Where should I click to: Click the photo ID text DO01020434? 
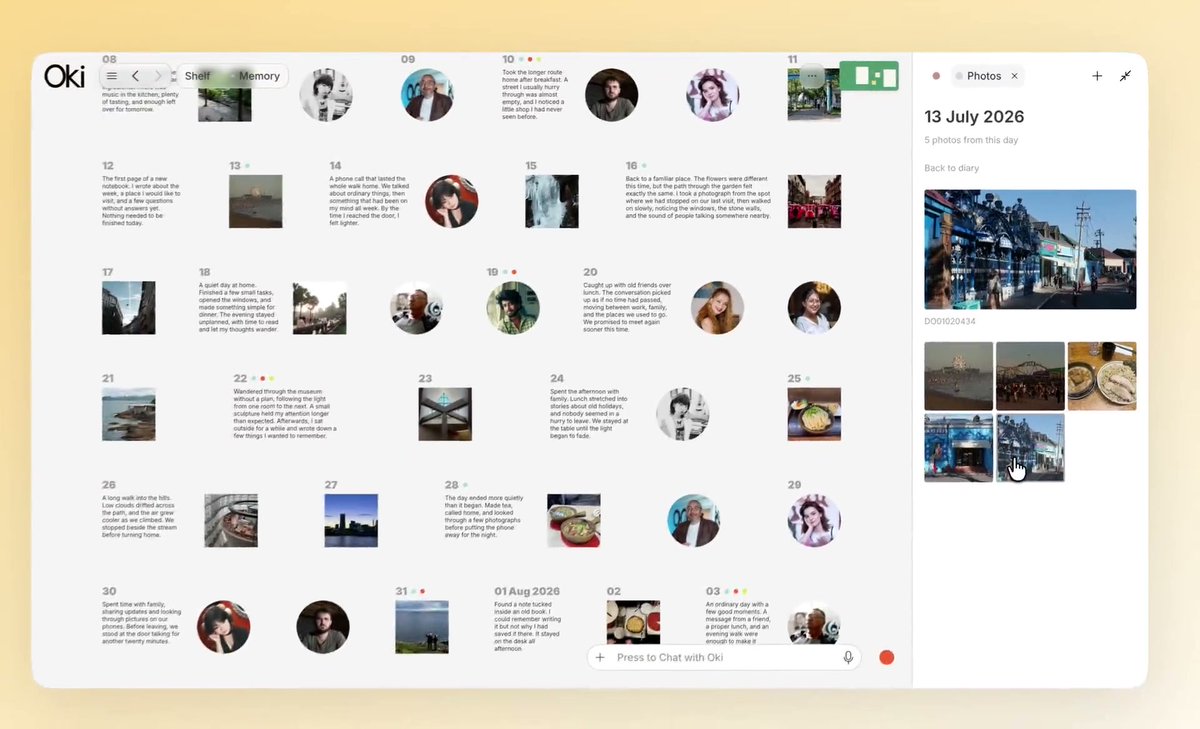pos(950,321)
